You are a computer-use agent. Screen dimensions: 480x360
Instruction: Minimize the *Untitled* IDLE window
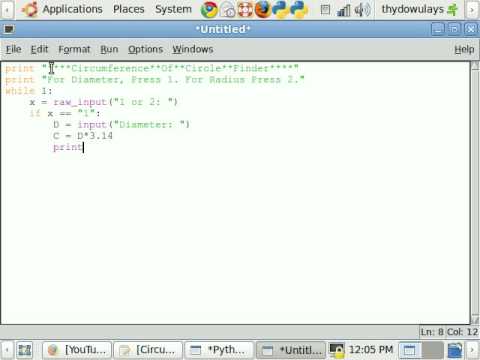(438, 29)
